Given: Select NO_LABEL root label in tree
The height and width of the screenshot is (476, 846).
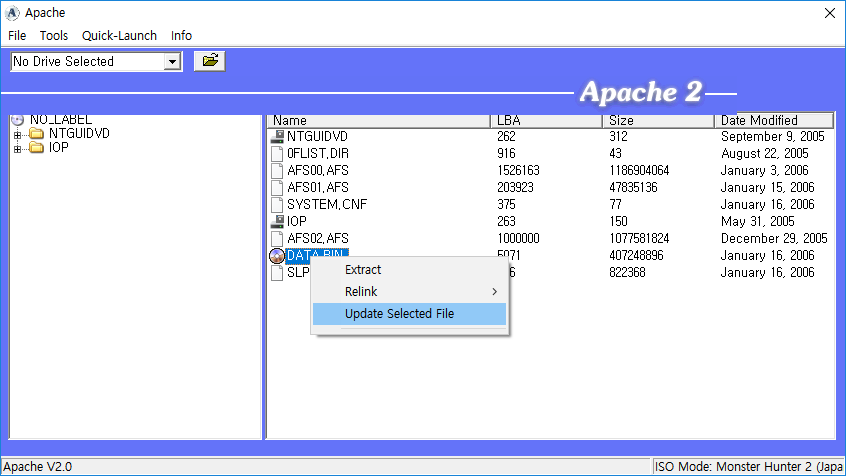Looking at the screenshot, I should (60, 119).
